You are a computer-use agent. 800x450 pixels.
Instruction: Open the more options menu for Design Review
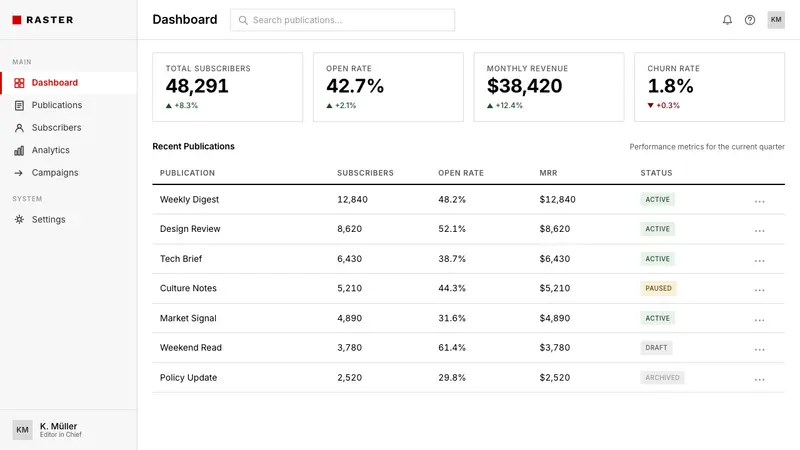point(759,231)
